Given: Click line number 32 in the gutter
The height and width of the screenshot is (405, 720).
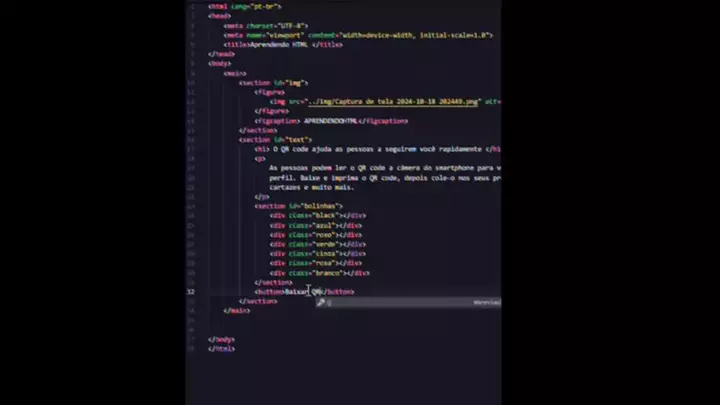Looking at the screenshot, I should pyautogui.click(x=191, y=292).
